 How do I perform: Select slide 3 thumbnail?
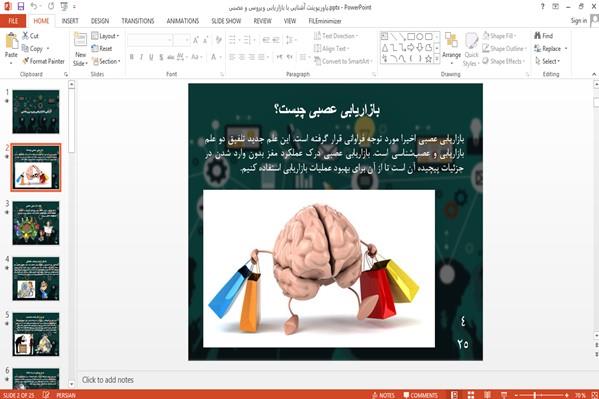[36, 223]
